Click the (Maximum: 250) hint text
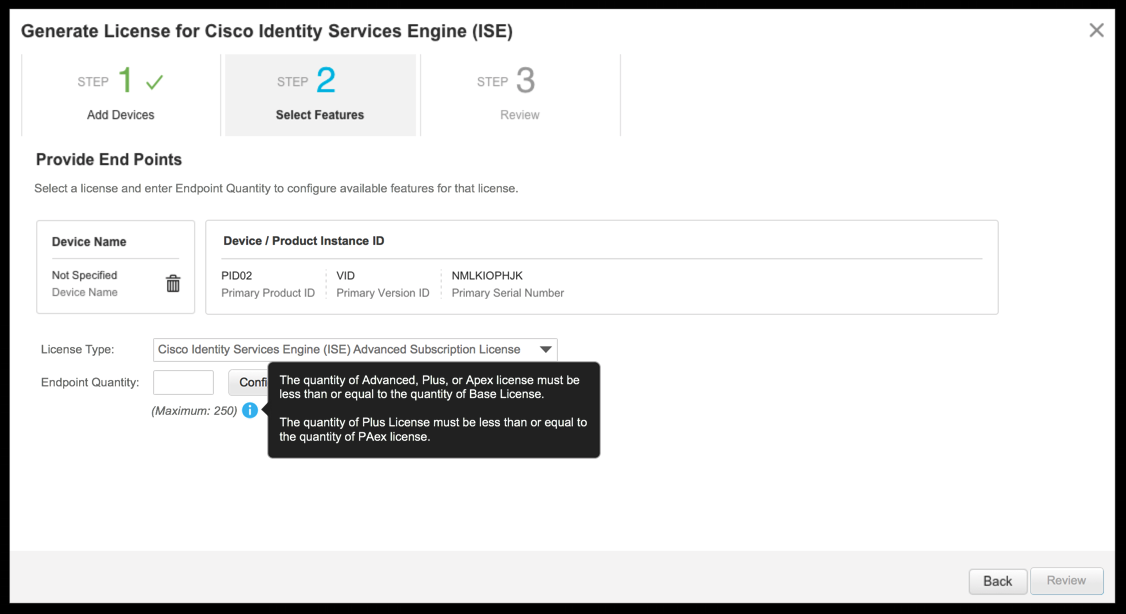 194,411
